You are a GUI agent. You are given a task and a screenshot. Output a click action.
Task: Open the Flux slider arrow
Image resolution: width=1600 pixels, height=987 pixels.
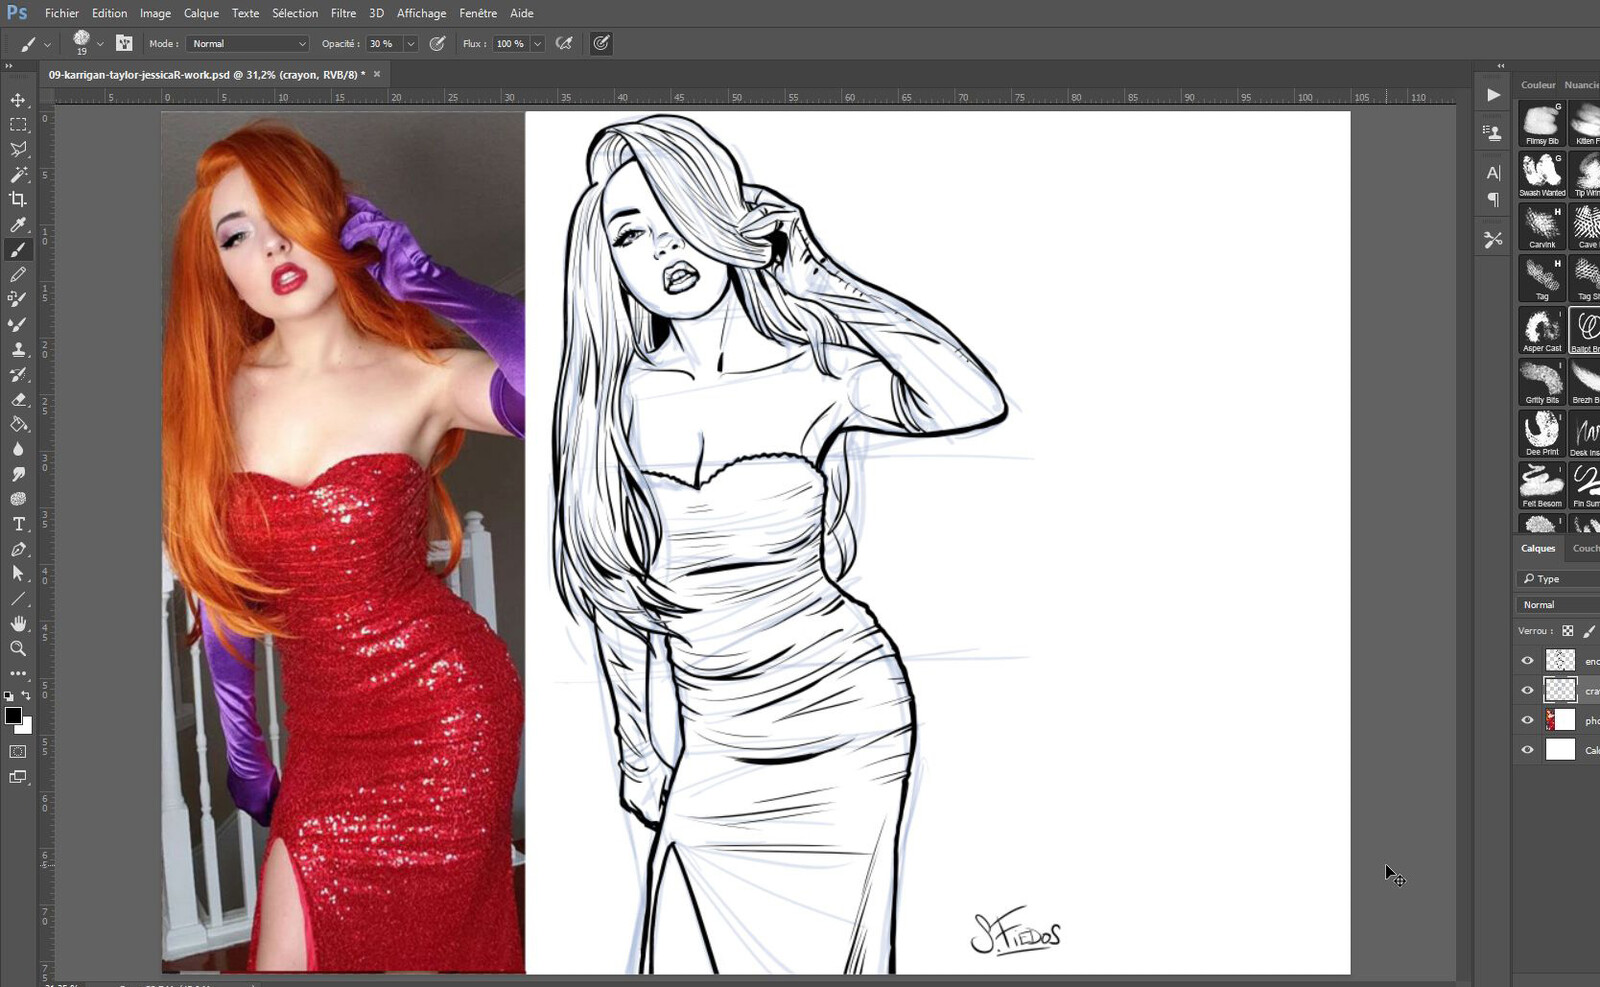coord(537,44)
